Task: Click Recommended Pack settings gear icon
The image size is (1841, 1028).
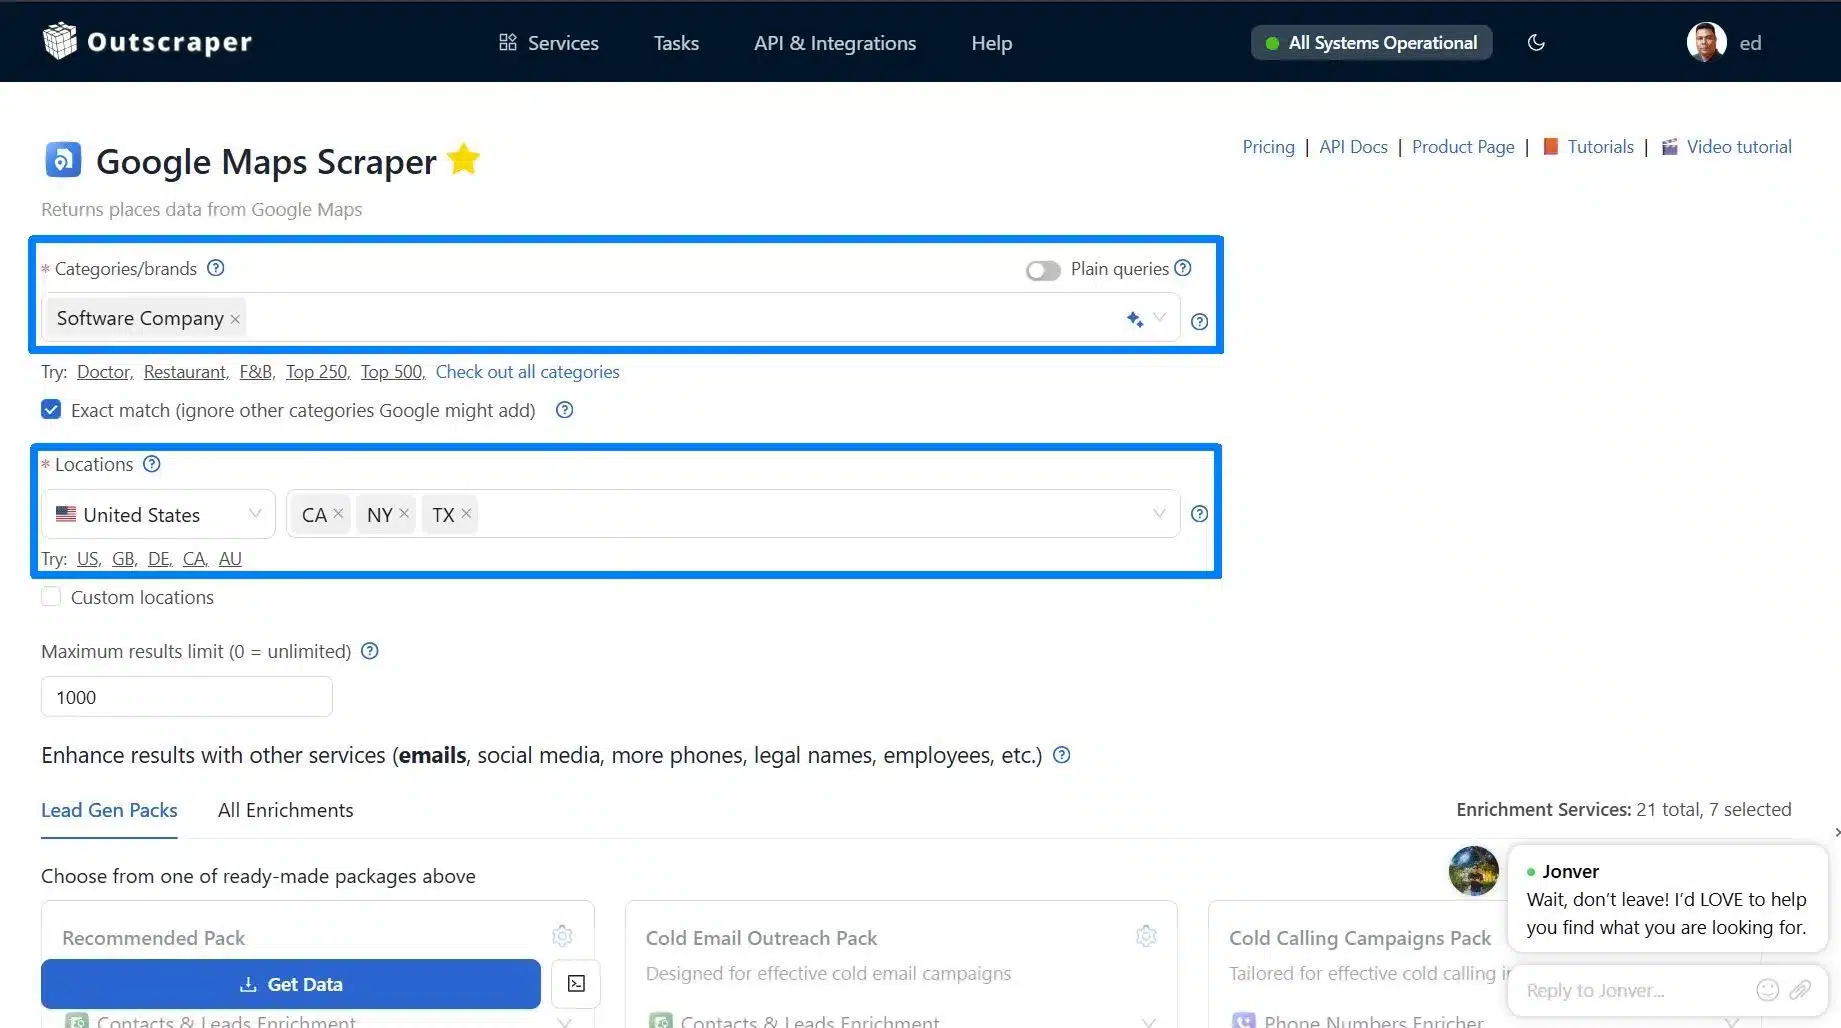Action: (x=562, y=936)
